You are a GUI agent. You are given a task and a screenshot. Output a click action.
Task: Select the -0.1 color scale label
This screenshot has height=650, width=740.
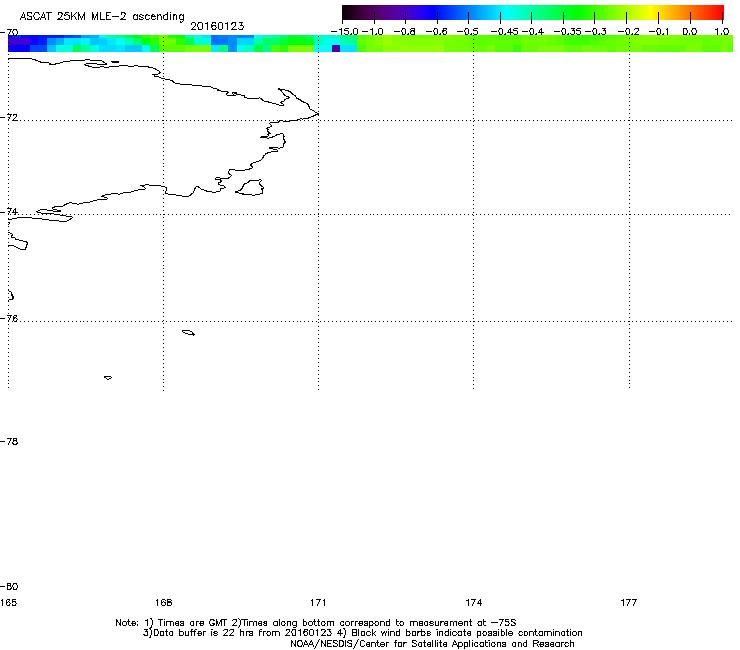point(659,32)
